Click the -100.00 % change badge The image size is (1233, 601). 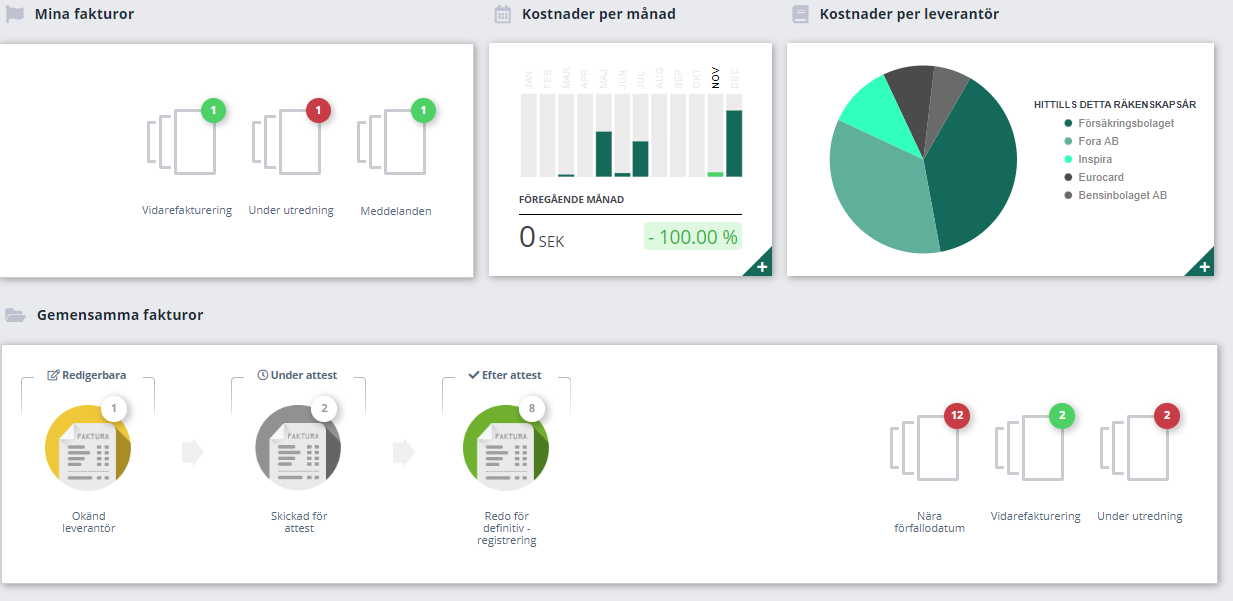692,237
